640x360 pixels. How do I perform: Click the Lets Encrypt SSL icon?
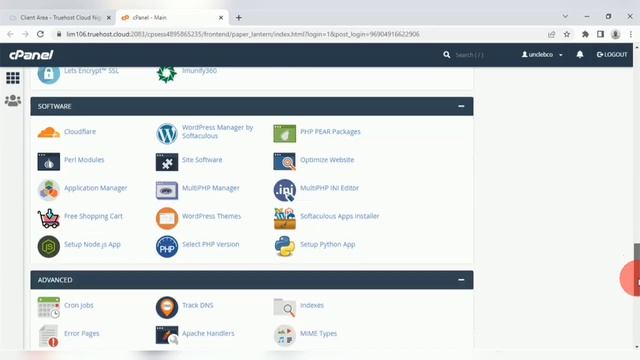(49, 74)
